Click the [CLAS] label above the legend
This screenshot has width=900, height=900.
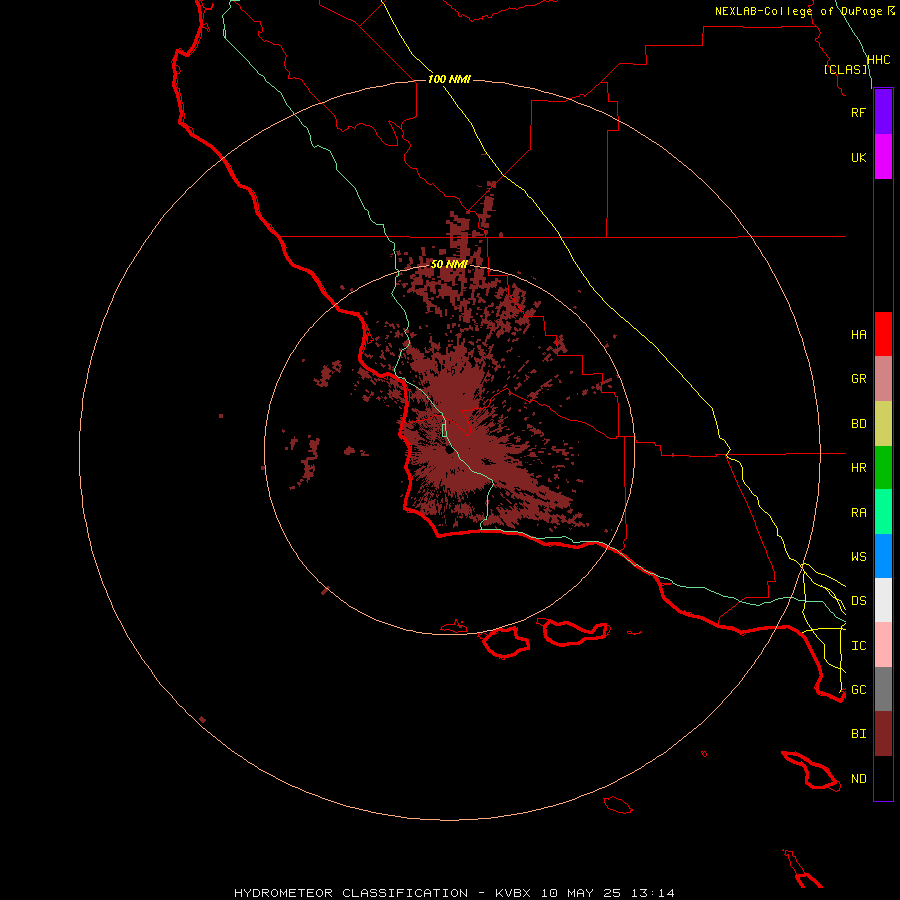pyautogui.click(x=846, y=69)
